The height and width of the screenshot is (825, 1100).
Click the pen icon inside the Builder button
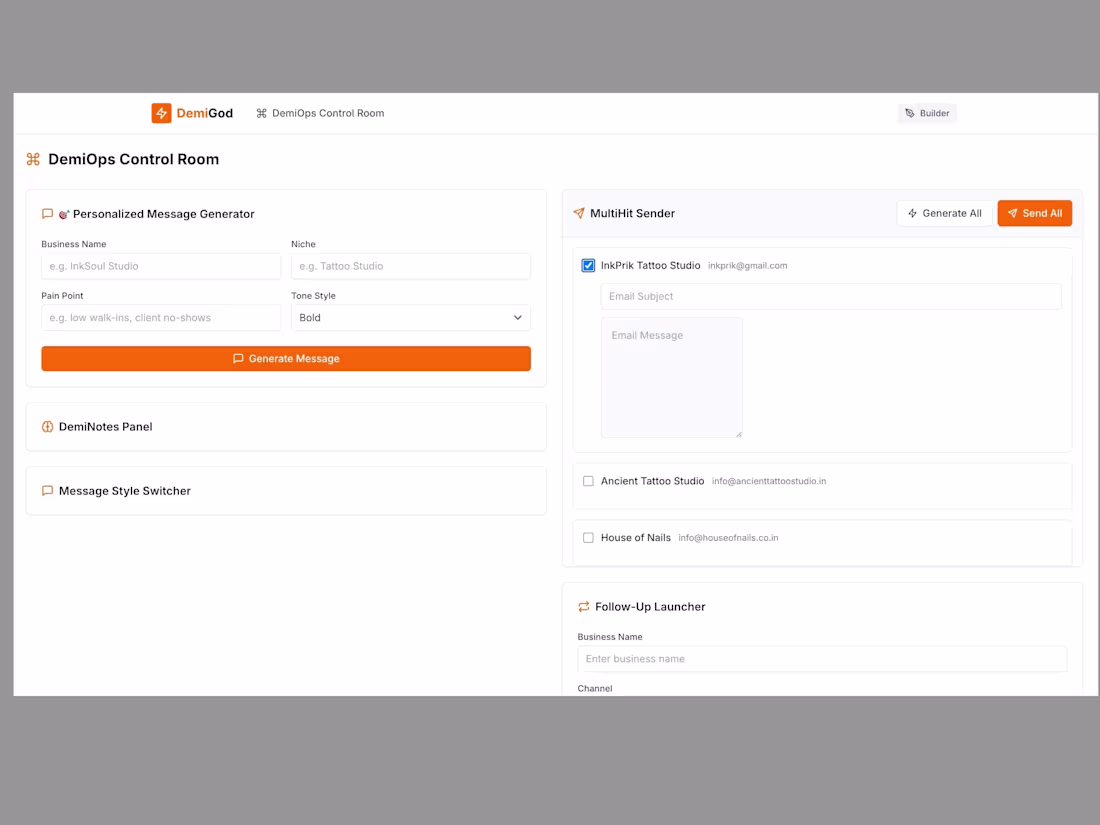(x=909, y=113)
